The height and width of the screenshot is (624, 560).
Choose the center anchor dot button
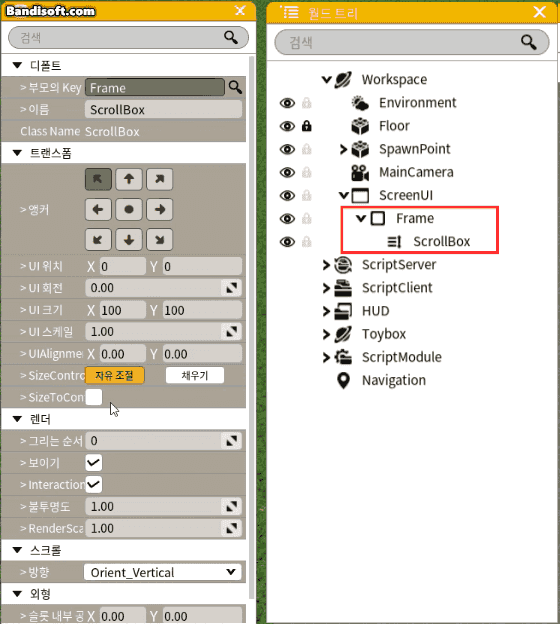[129, 209]
